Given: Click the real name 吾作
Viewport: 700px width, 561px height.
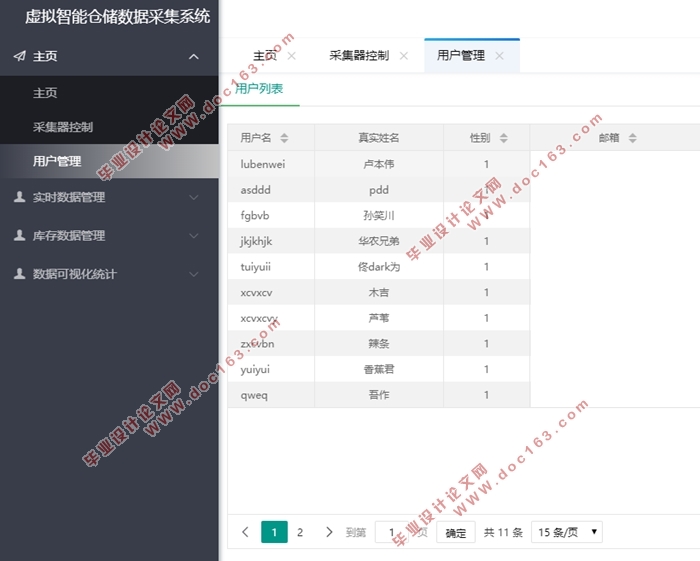Looking at the screenshot, I should pos(379,395).
